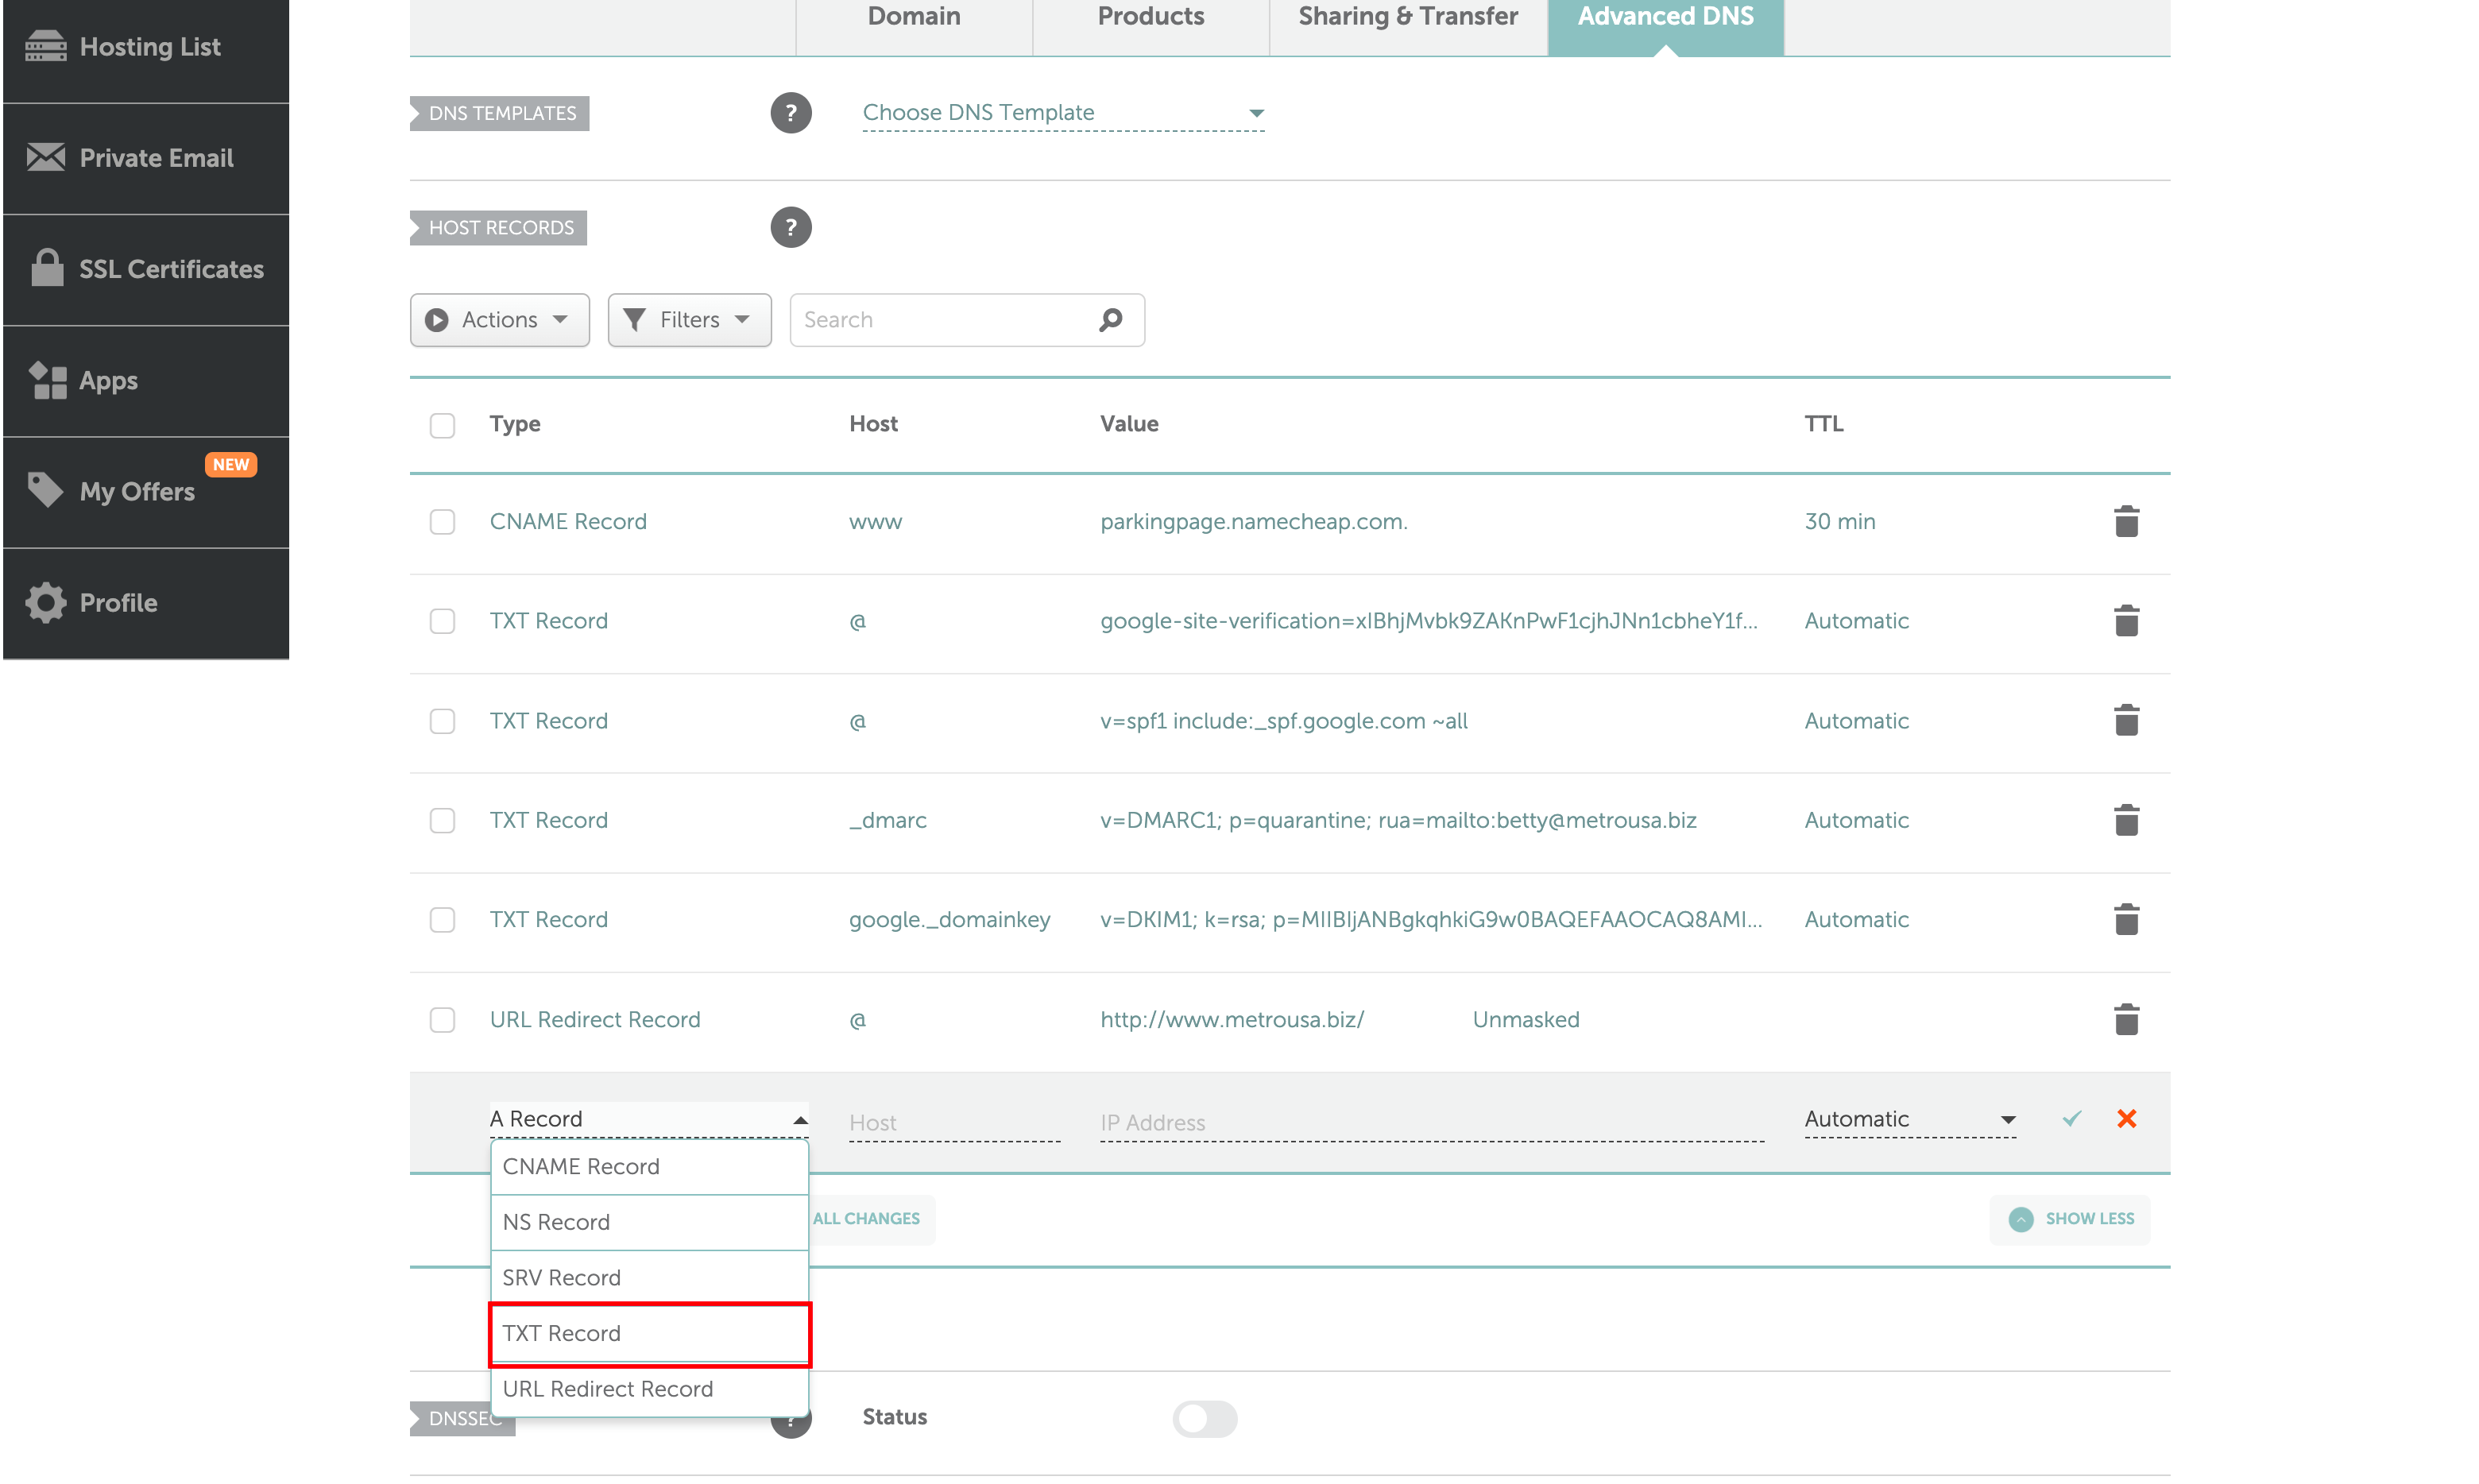Switch to the Sharing & Transfer tab
The width and height of the screenshot is (2479, 1484).
click(1407, 18)
